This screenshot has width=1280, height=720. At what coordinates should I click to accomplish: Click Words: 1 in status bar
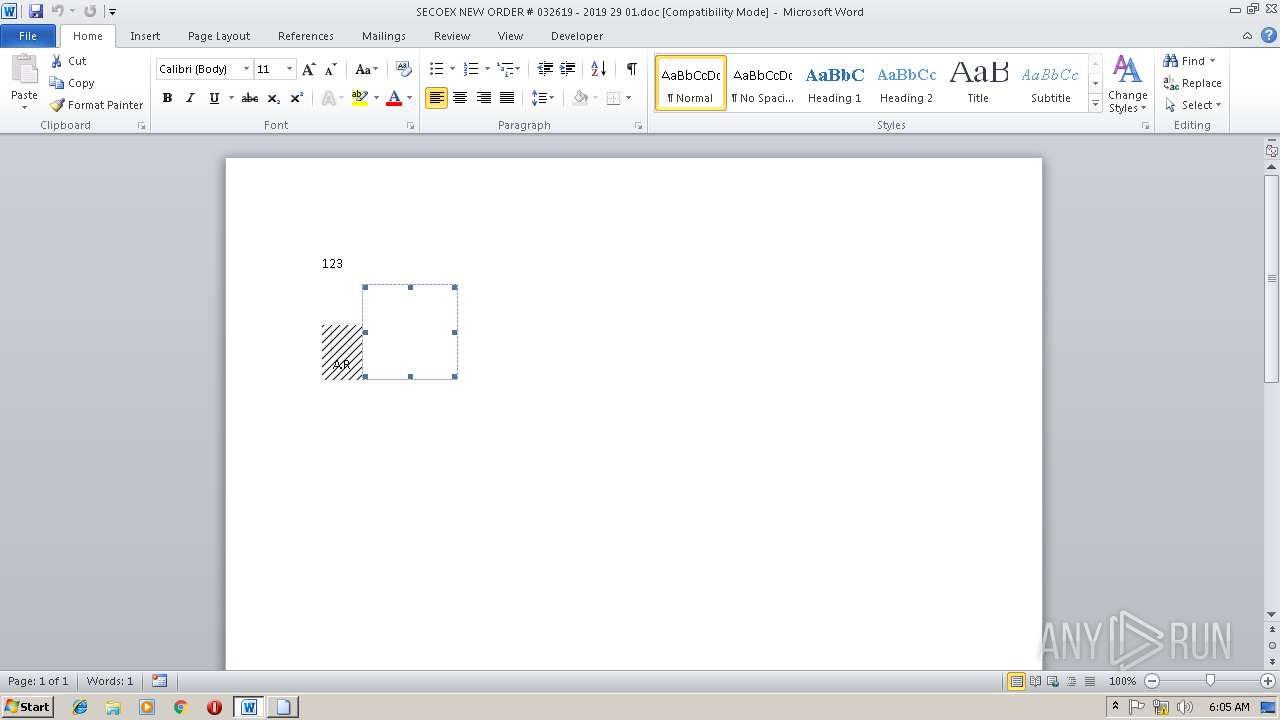(110, 681)
